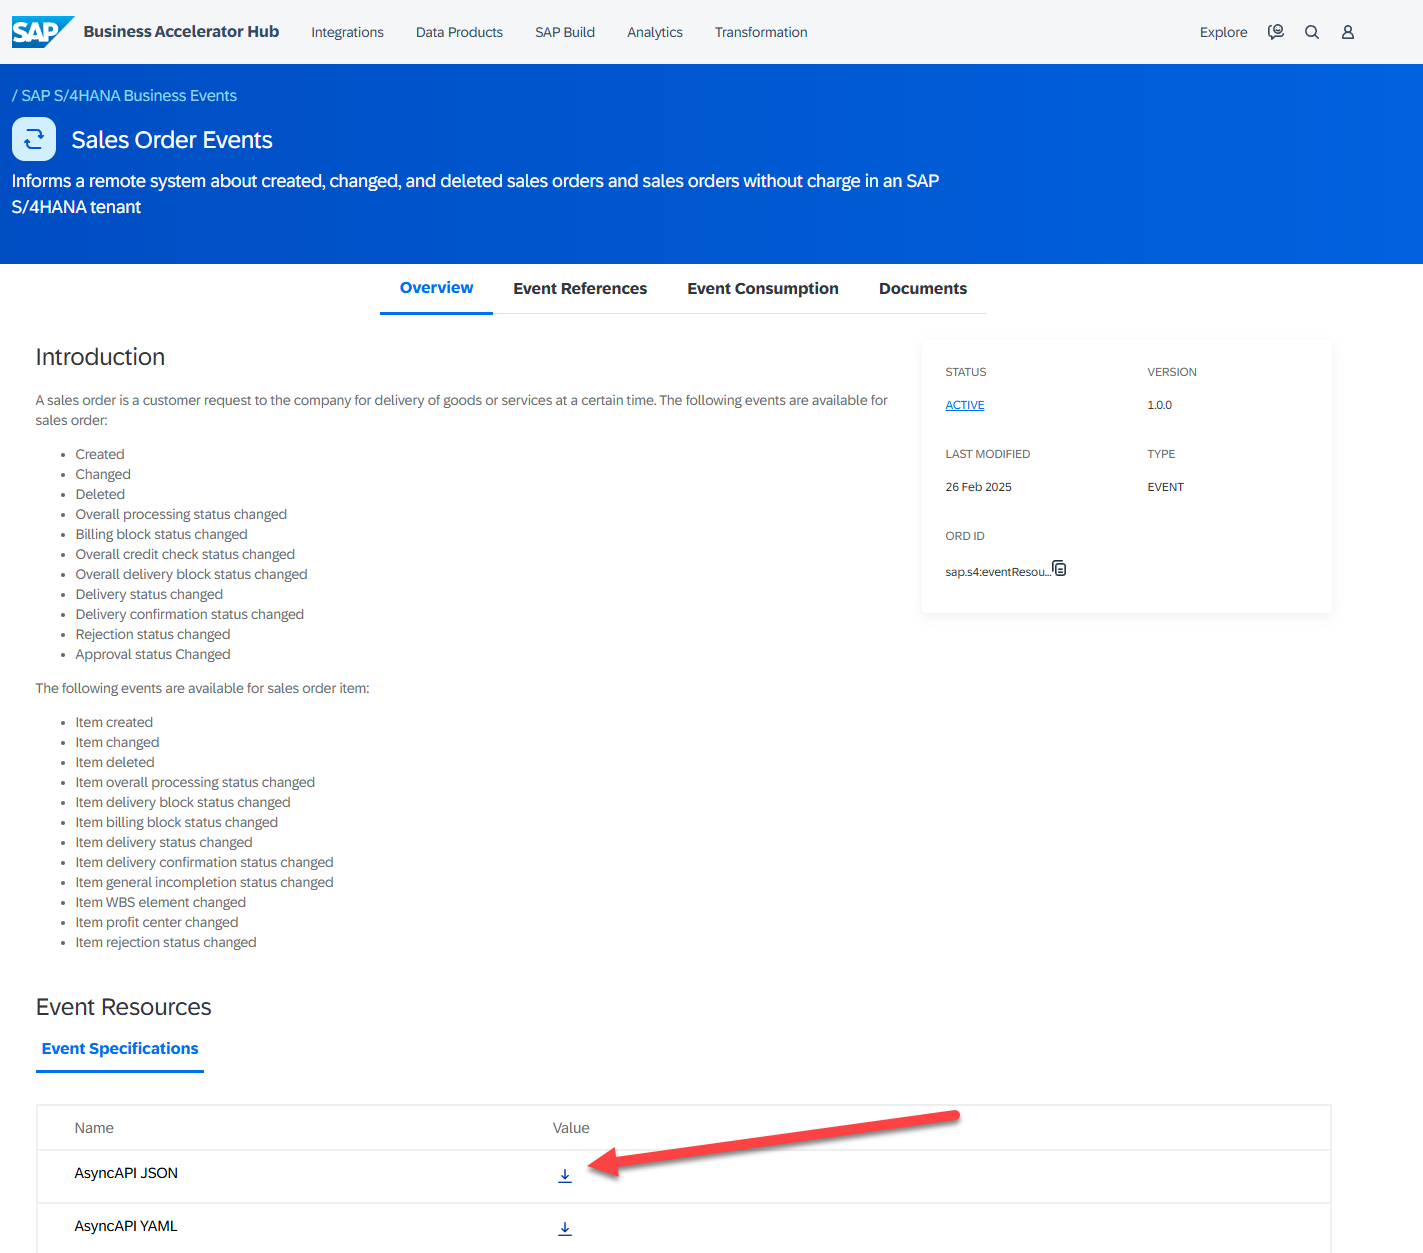Click the ACTIVE status link
This screenshot has width=1423, height=1253.
[x=965, y=405]
